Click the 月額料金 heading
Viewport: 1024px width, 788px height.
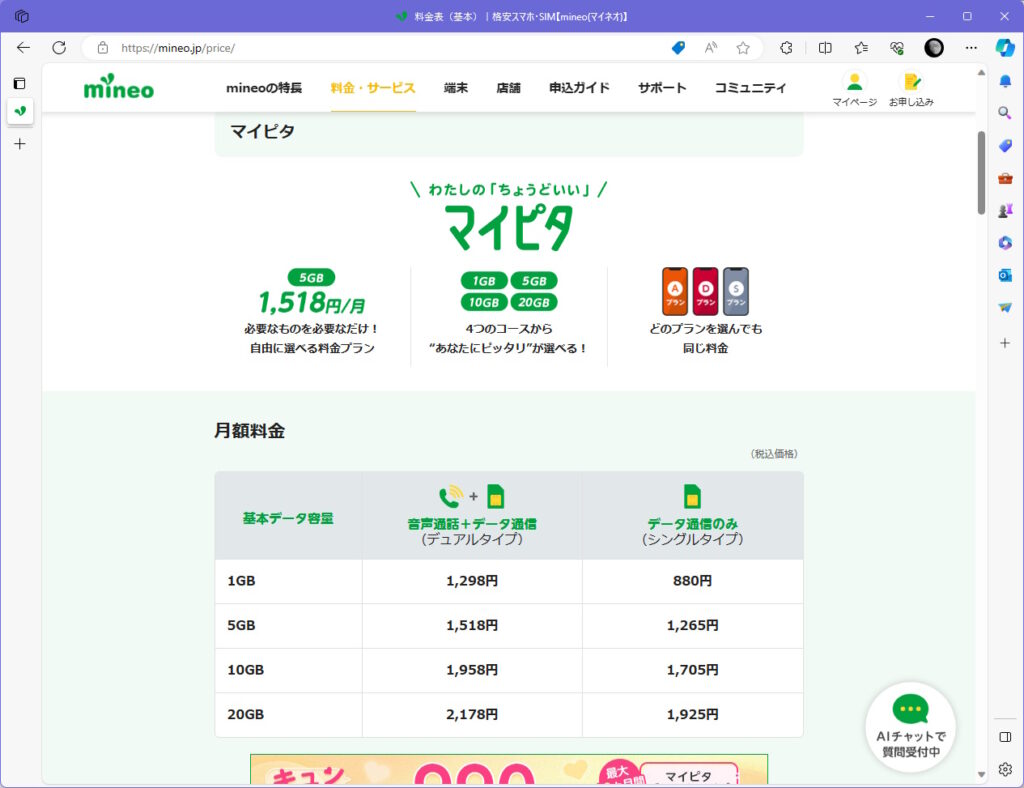coord(249,431)
